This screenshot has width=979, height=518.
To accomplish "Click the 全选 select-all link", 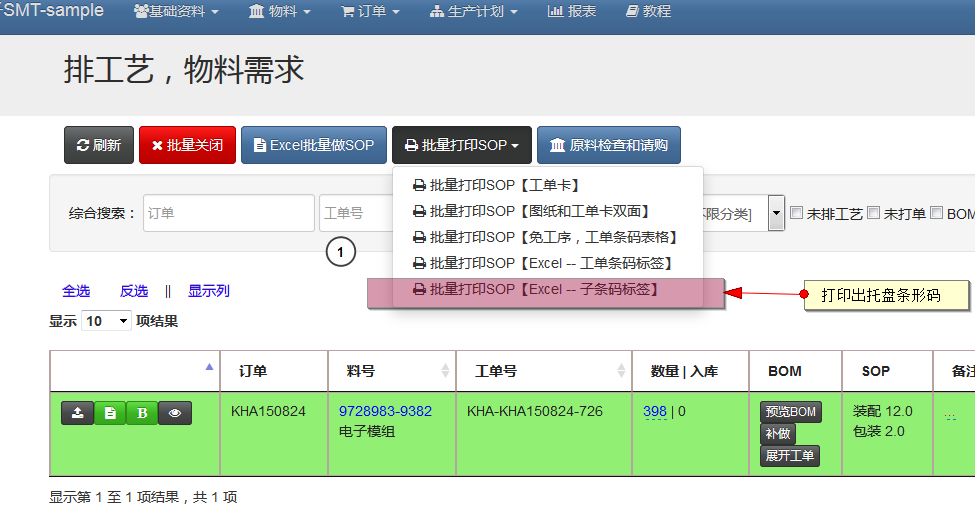I will [76, 291].
